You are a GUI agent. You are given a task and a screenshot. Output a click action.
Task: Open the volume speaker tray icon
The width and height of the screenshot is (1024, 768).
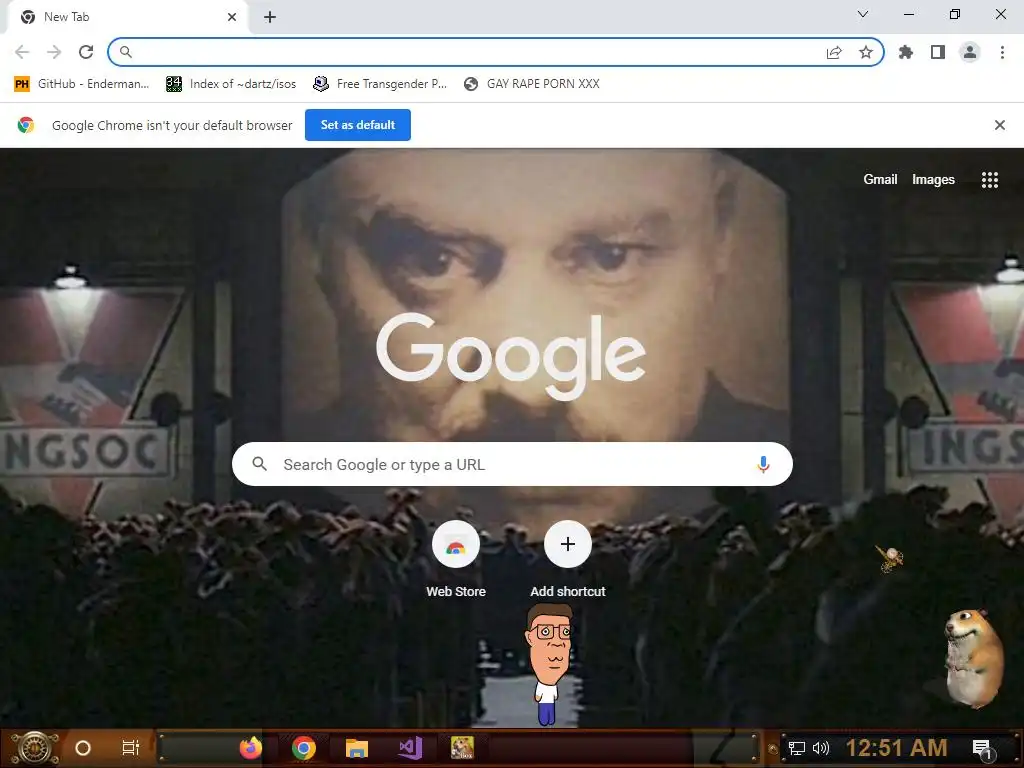point(821,748)
